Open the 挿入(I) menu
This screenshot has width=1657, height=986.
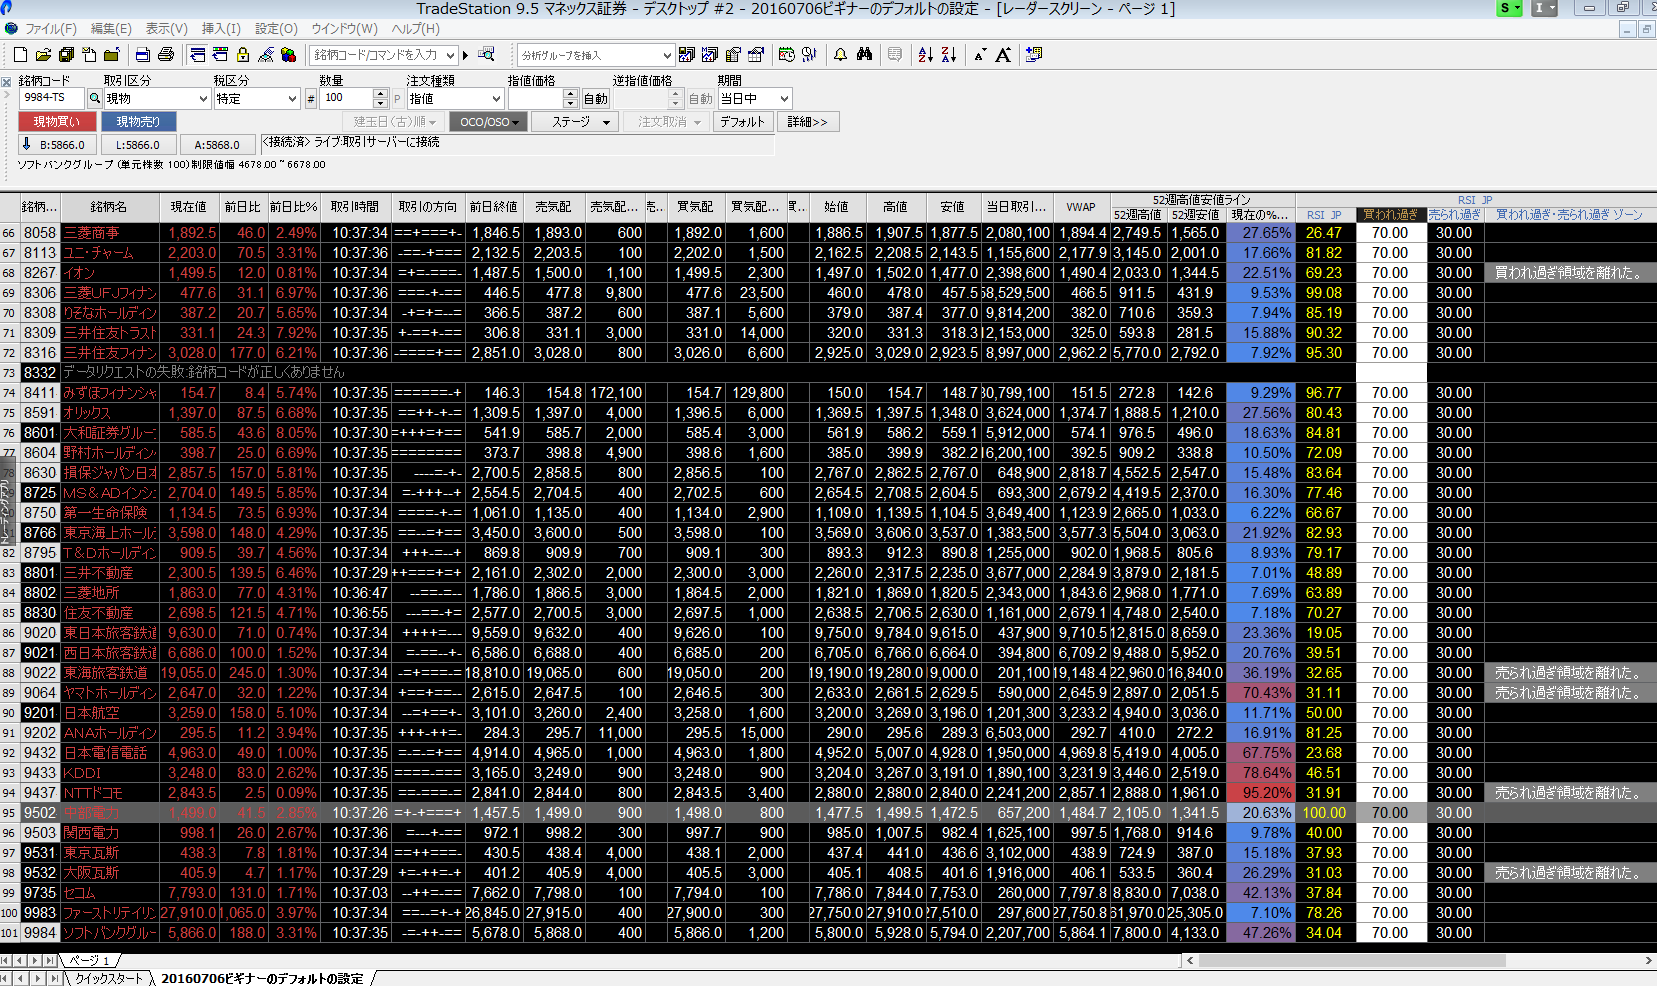point(221,29)
